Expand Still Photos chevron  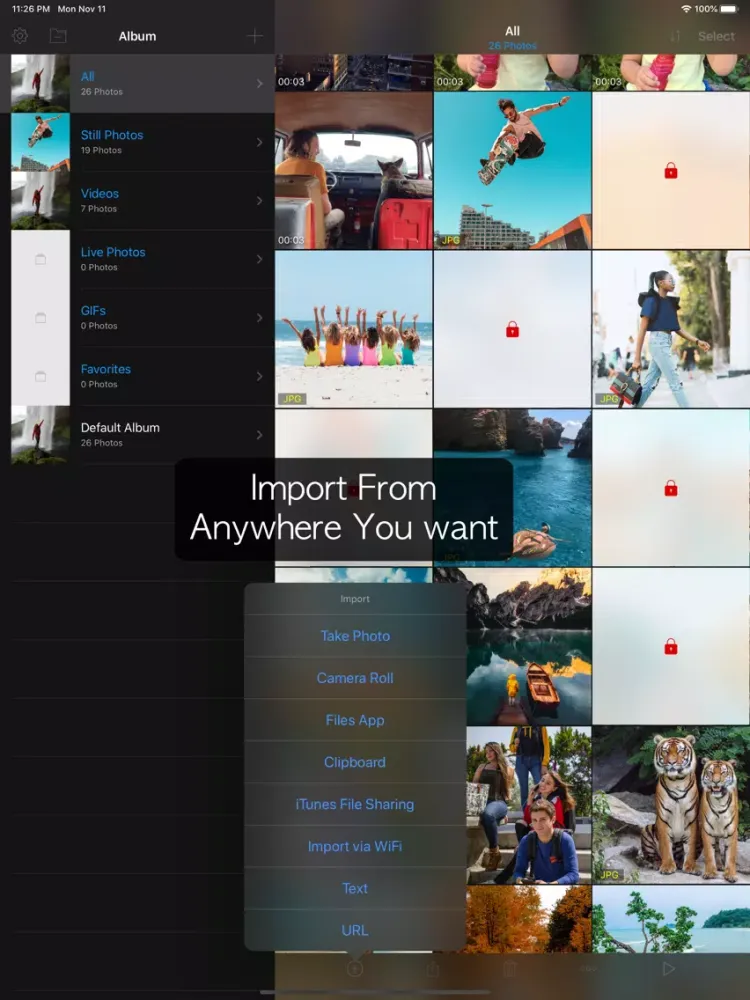click(260, 142)
